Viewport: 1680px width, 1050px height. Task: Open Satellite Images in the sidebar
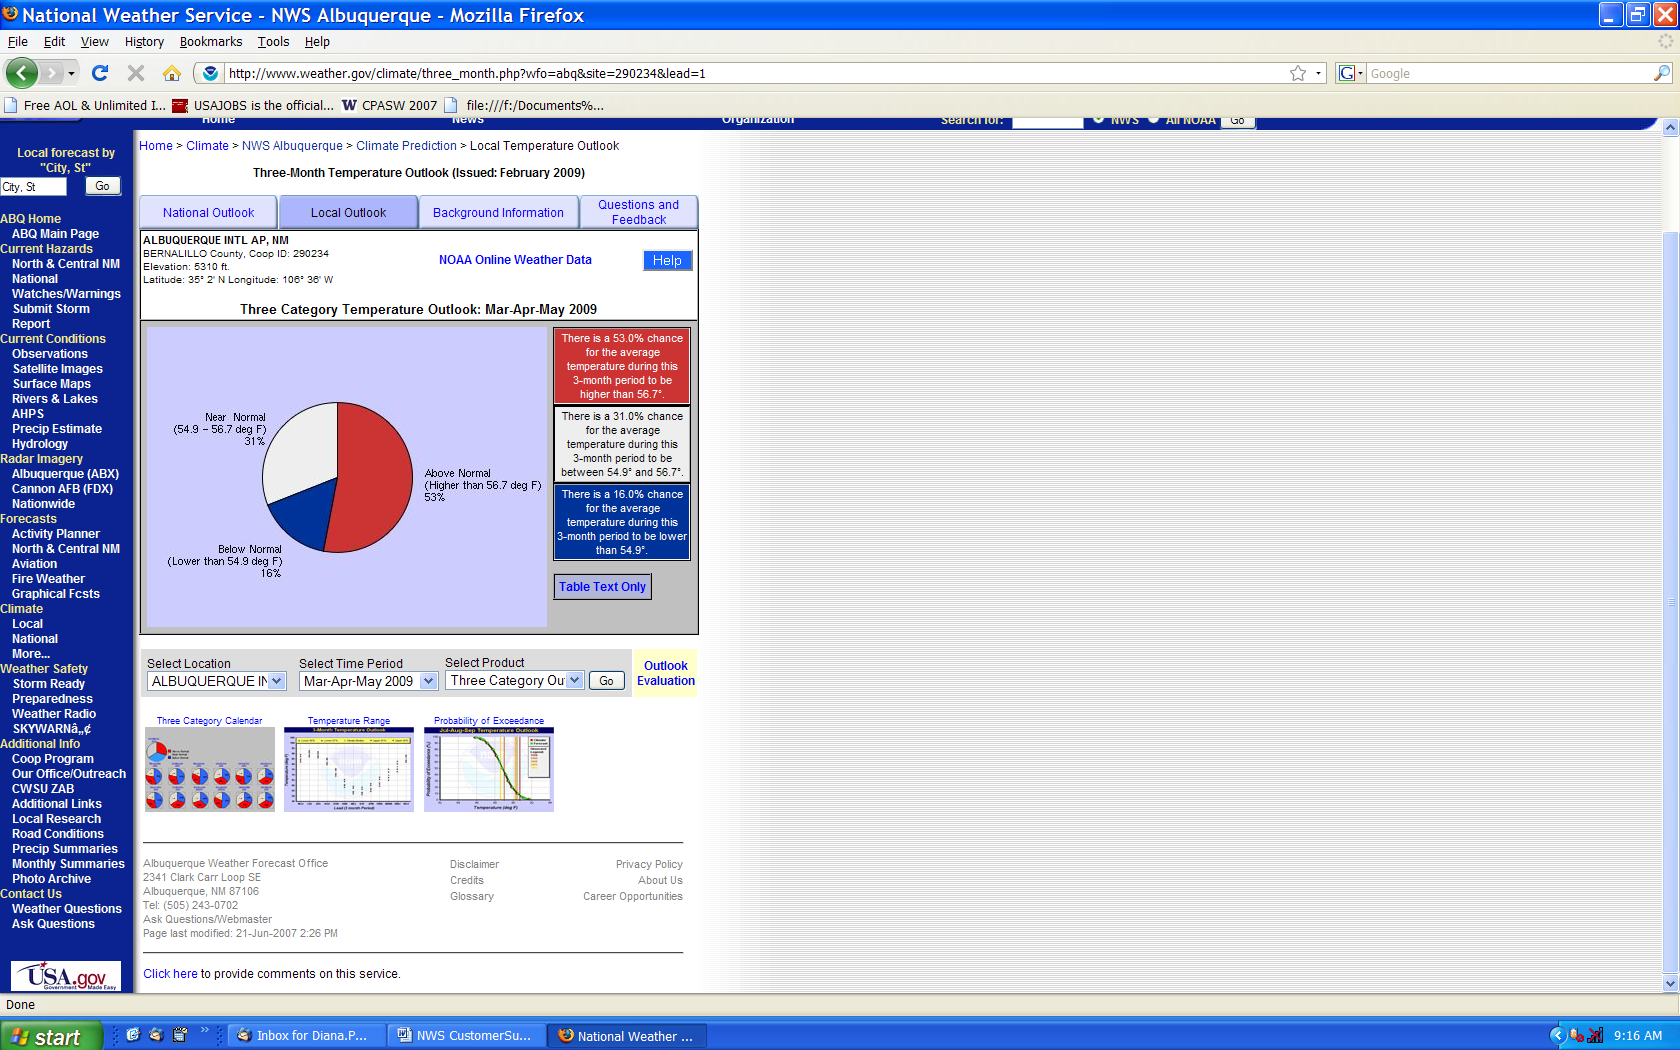(58, 369)
